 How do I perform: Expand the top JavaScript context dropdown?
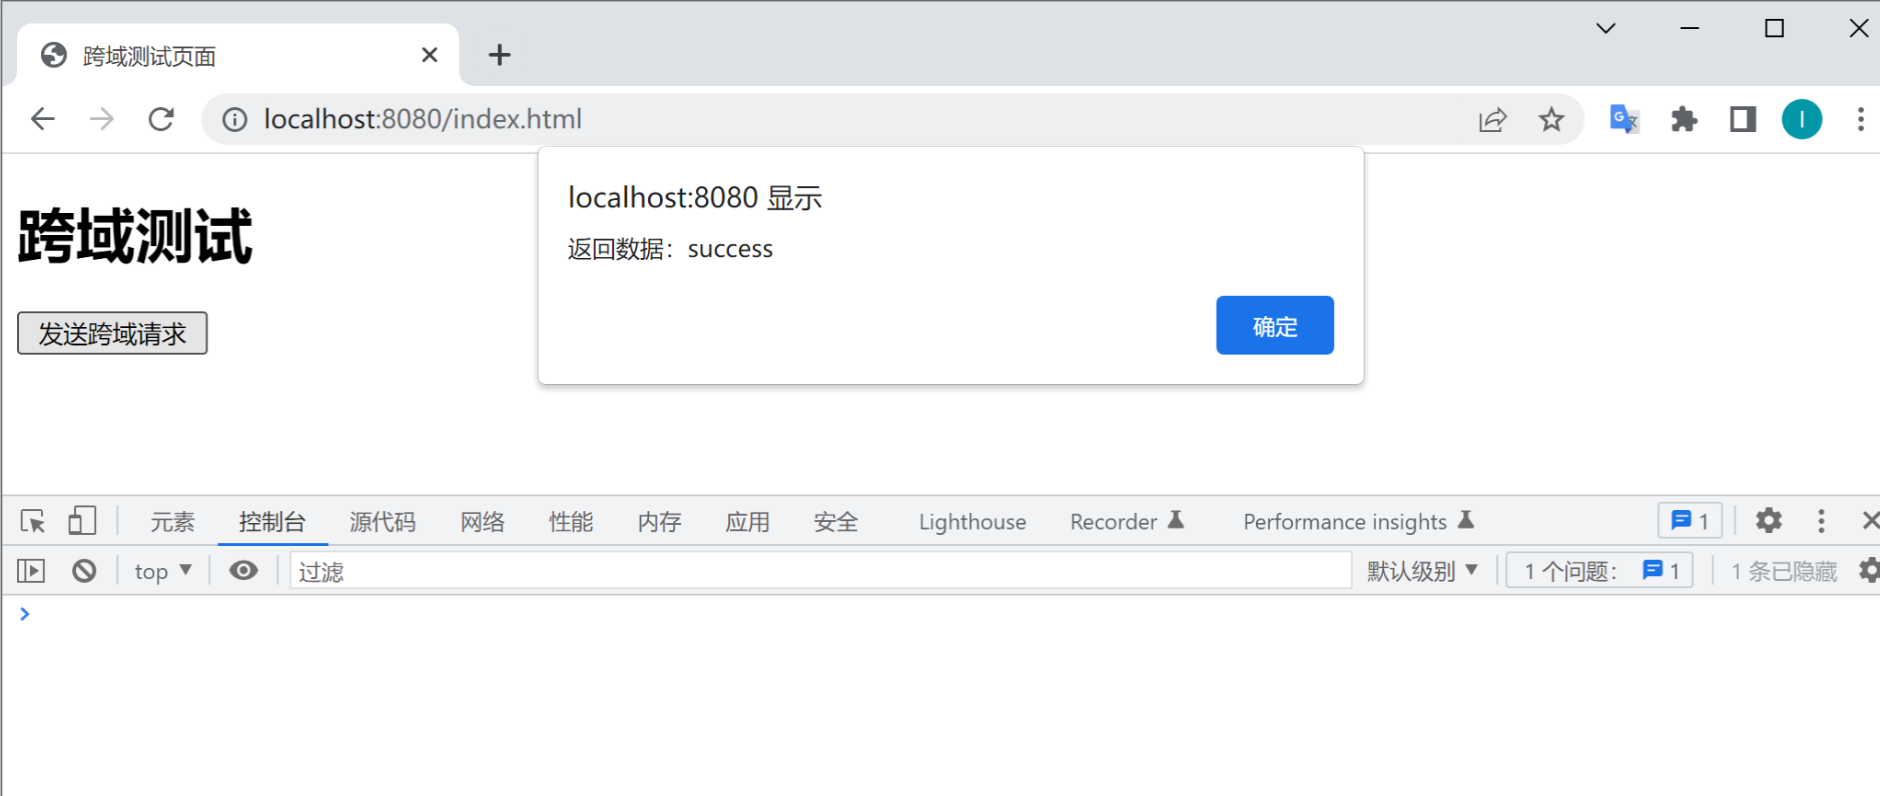click(162, 571)
